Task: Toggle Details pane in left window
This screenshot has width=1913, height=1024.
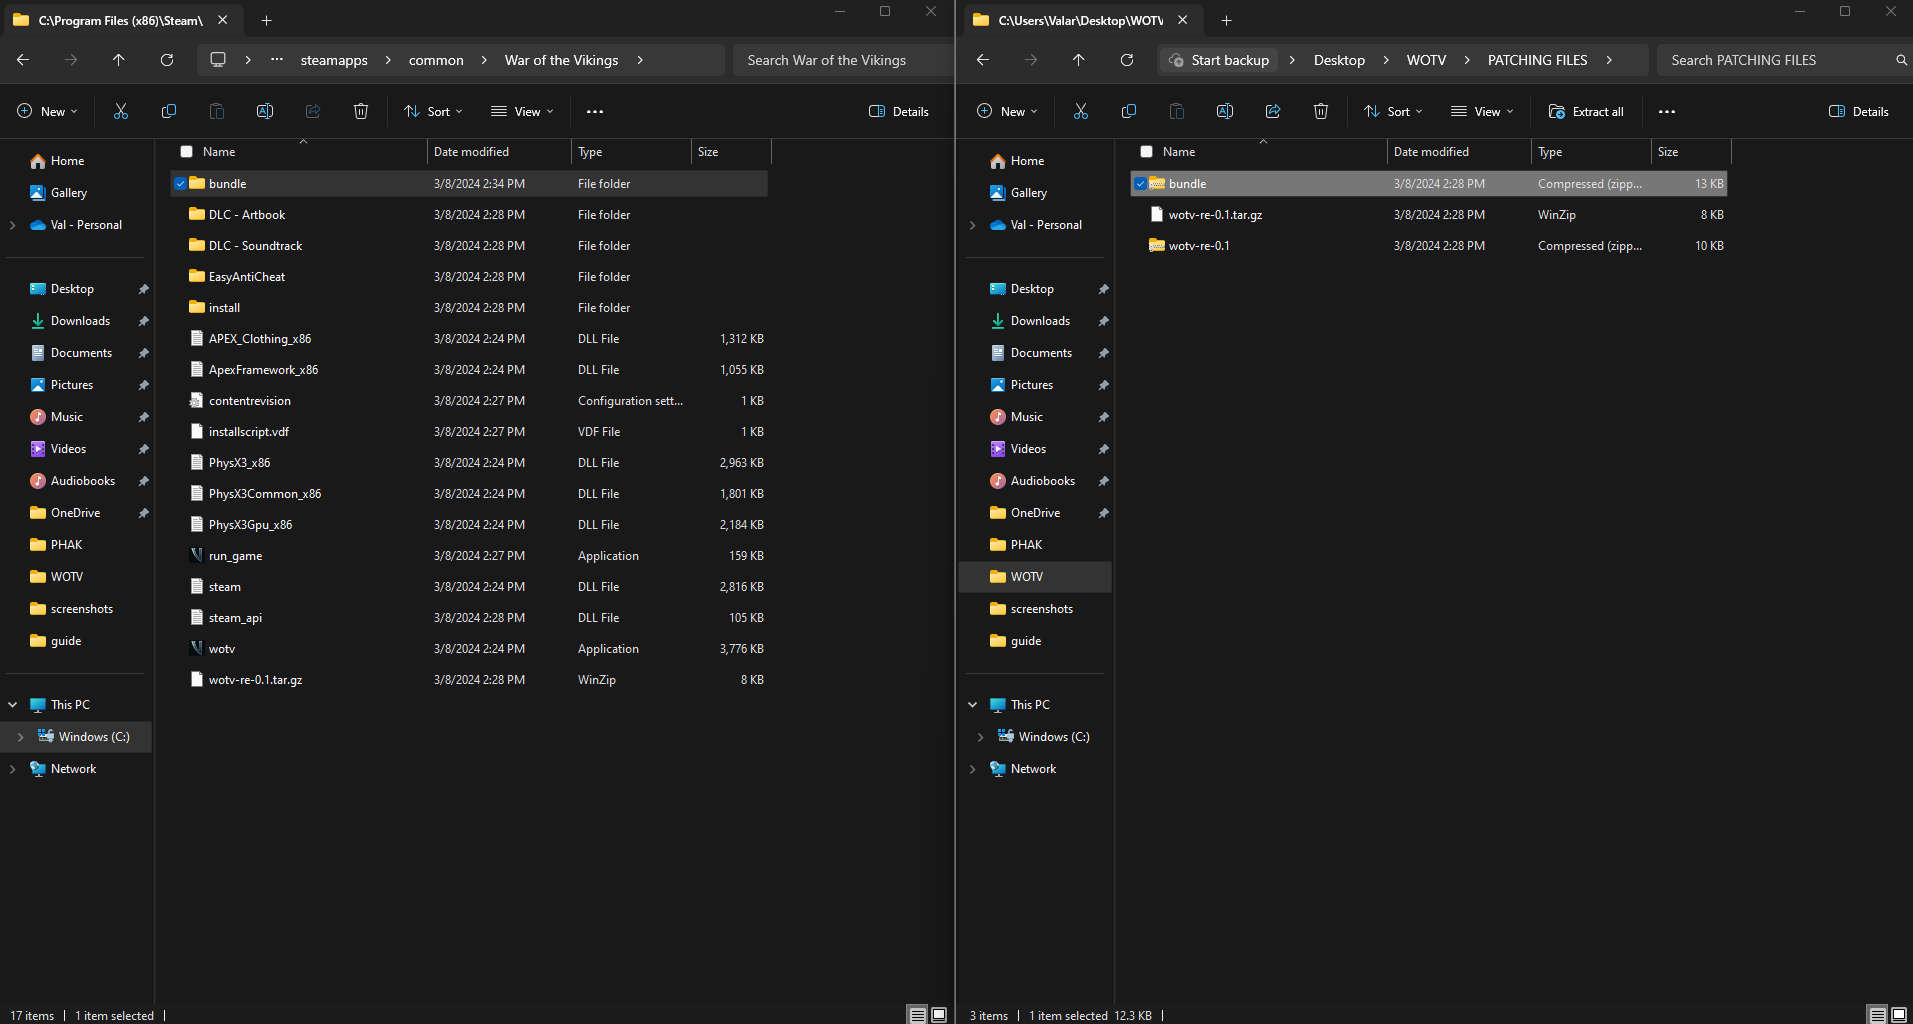Action: tap(899, 112)
